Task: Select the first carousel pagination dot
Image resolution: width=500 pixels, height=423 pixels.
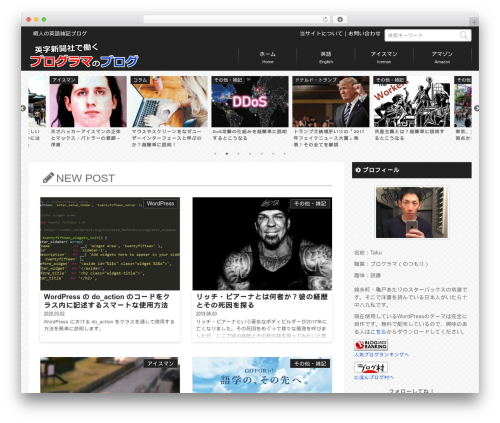Action: [215, 154]
